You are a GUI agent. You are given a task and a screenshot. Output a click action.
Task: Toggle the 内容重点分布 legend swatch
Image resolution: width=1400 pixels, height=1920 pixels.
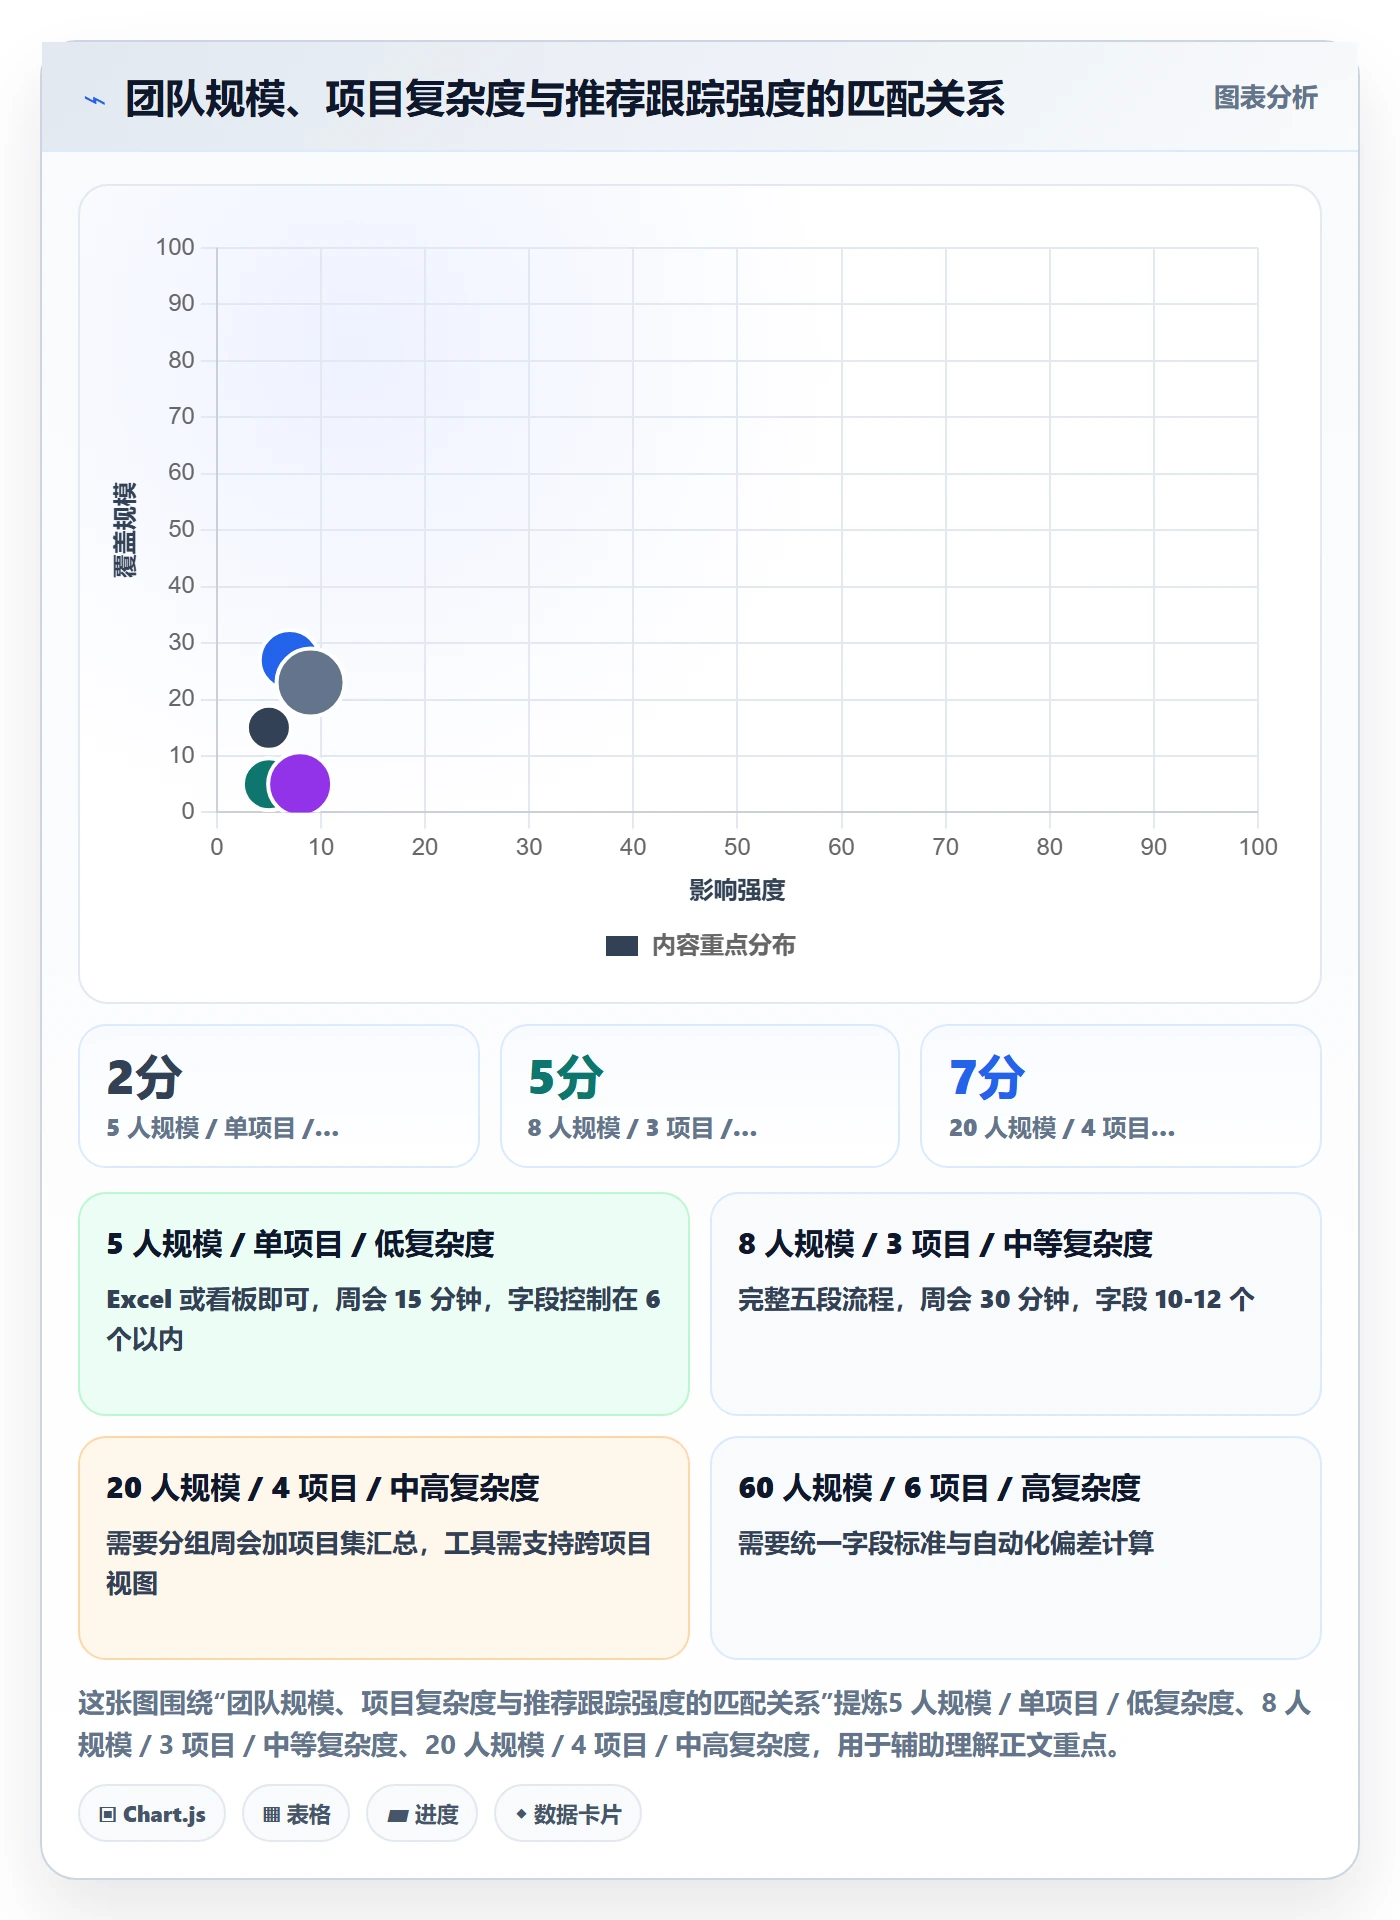[622, 946]
